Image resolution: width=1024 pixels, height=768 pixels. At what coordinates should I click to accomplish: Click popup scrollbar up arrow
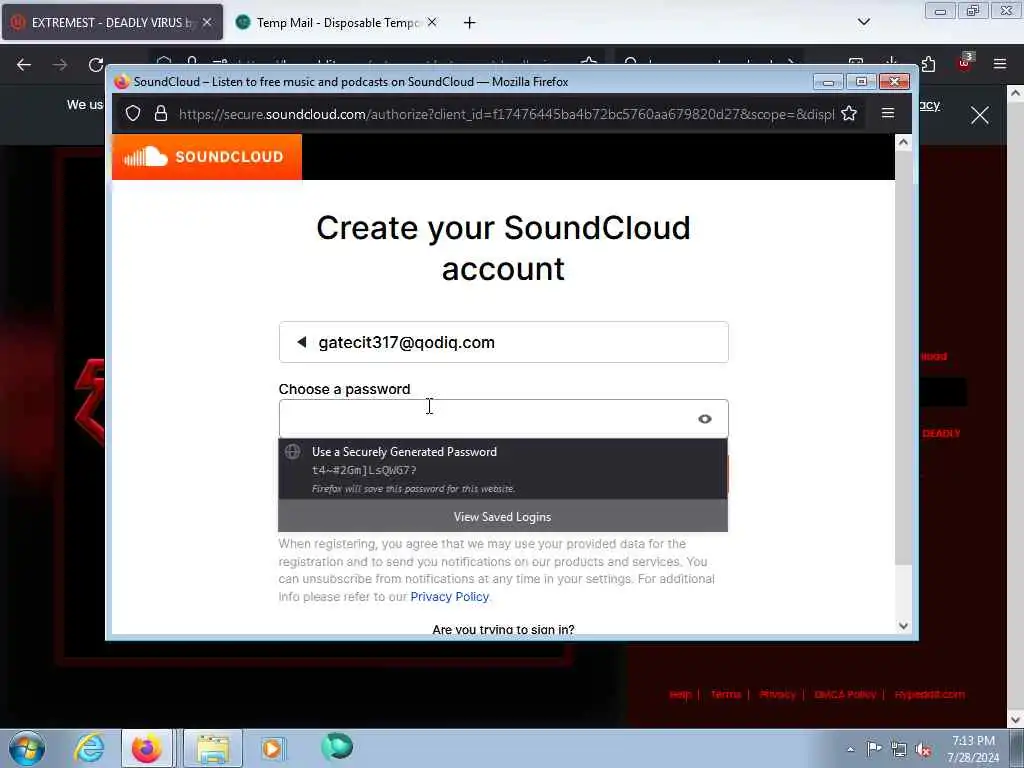tap(903, 142)
